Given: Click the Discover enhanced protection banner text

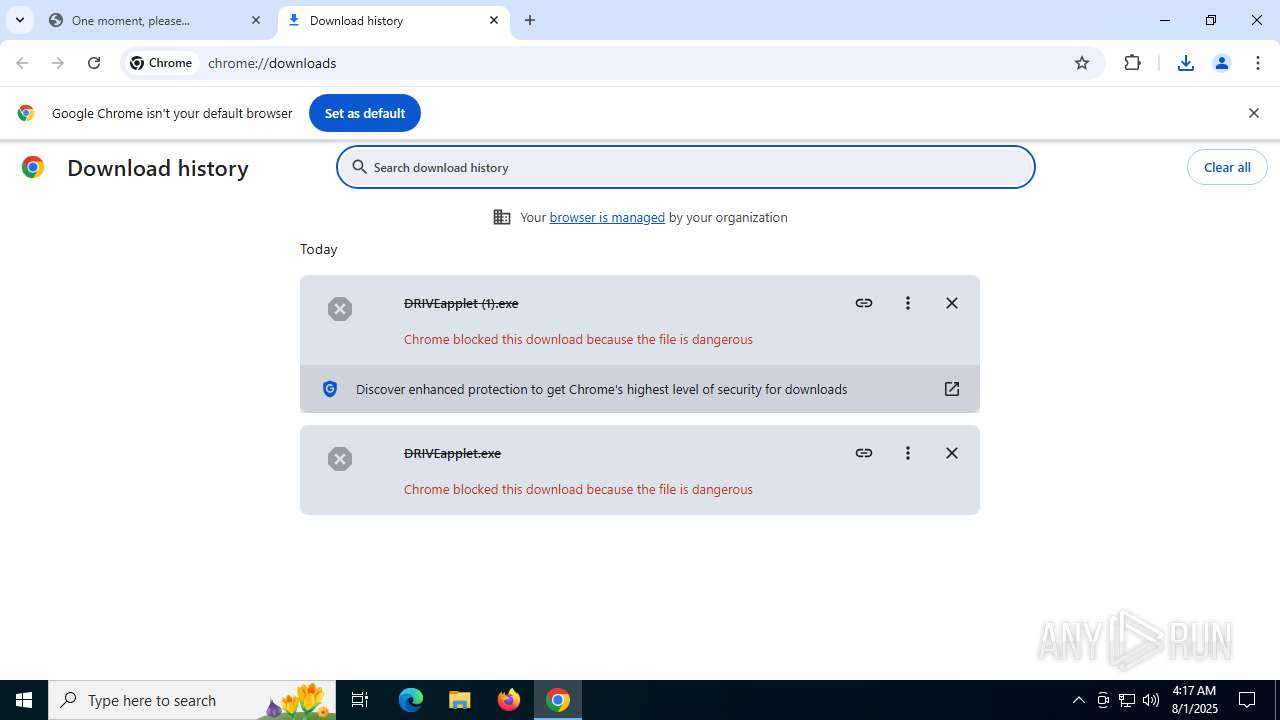Looking at the screenshot, I should pos(601,389).
